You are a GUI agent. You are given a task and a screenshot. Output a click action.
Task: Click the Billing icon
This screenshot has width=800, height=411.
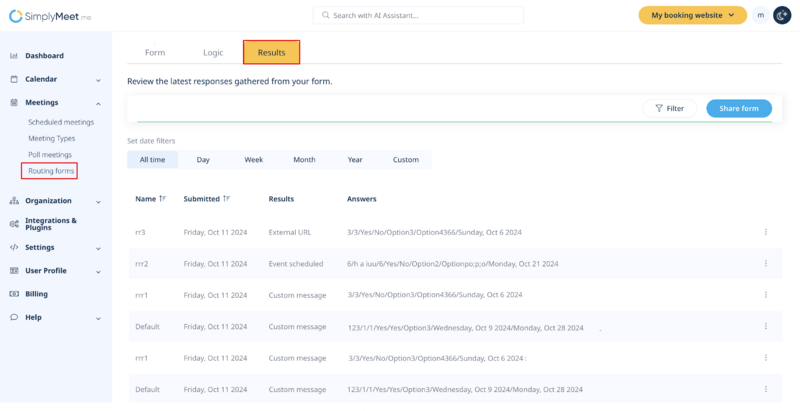click(x=14, y=294)
